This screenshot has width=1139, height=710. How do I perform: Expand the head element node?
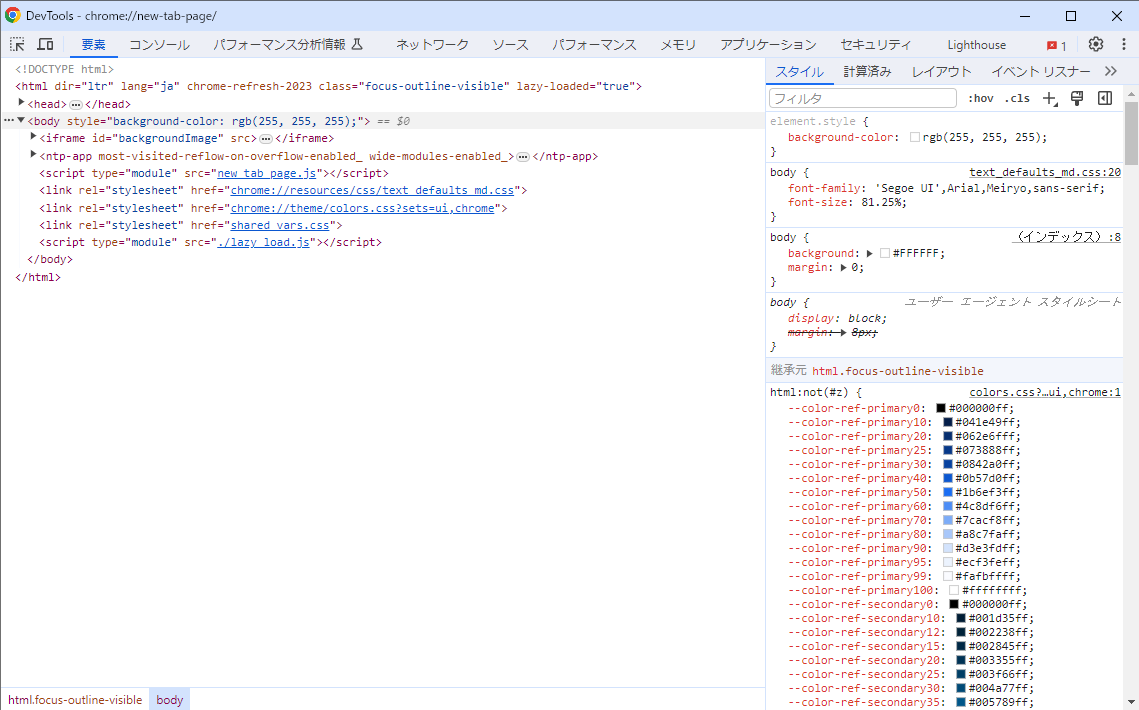[x=21, y=103]
